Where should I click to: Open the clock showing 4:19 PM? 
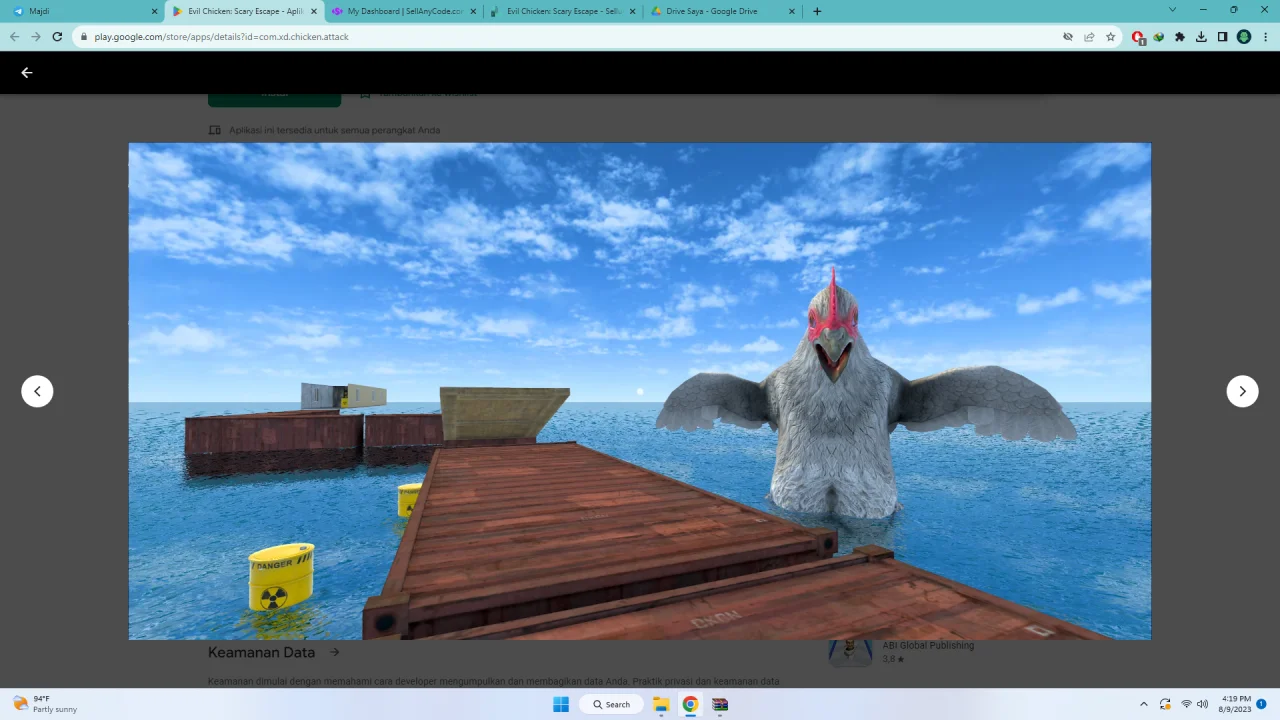coord(1236,704)
